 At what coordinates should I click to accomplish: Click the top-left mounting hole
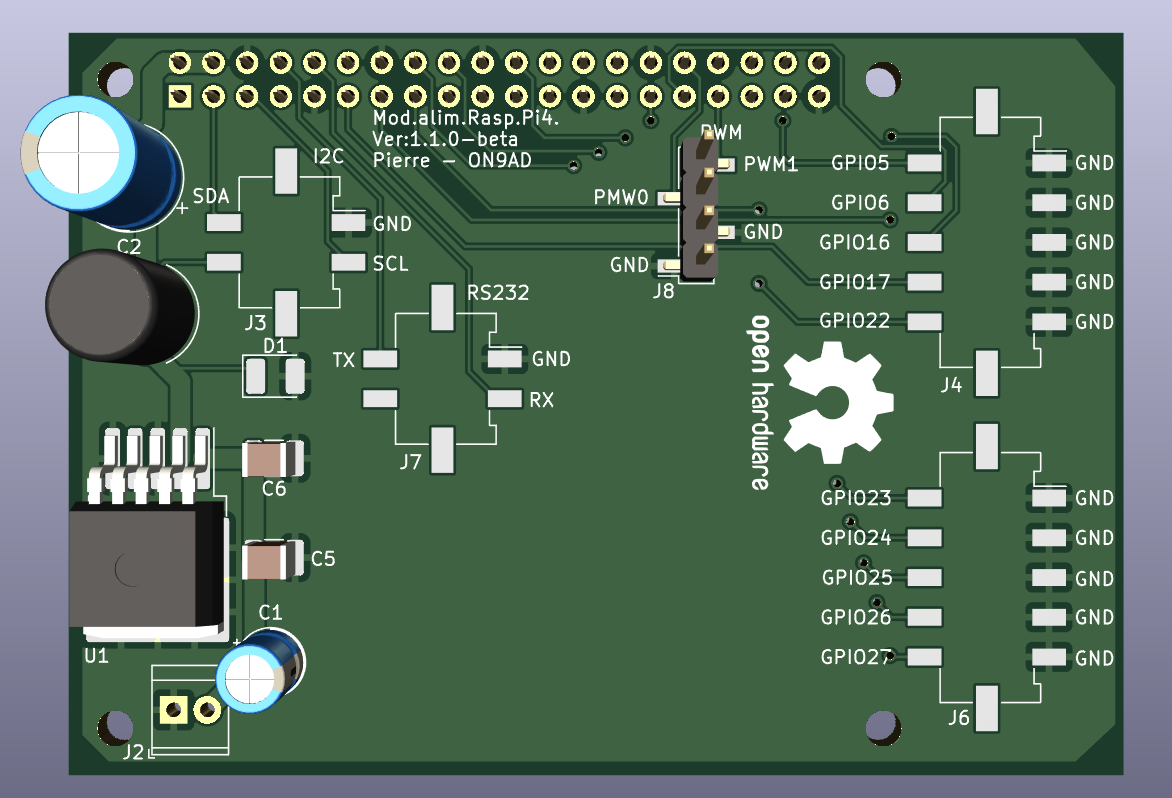(x=113, y=78)
